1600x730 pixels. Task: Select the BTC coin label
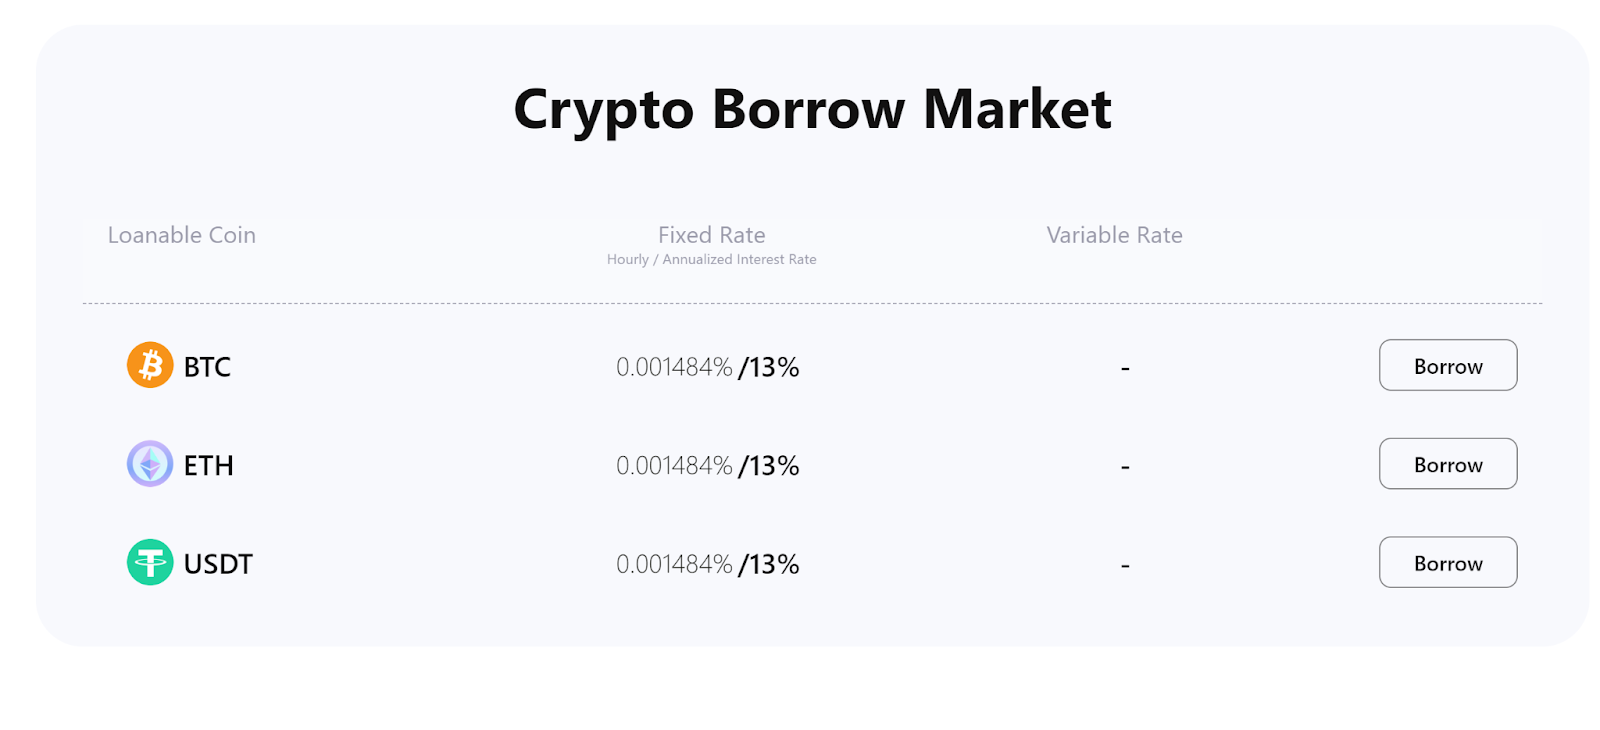(x=207, y=367)
